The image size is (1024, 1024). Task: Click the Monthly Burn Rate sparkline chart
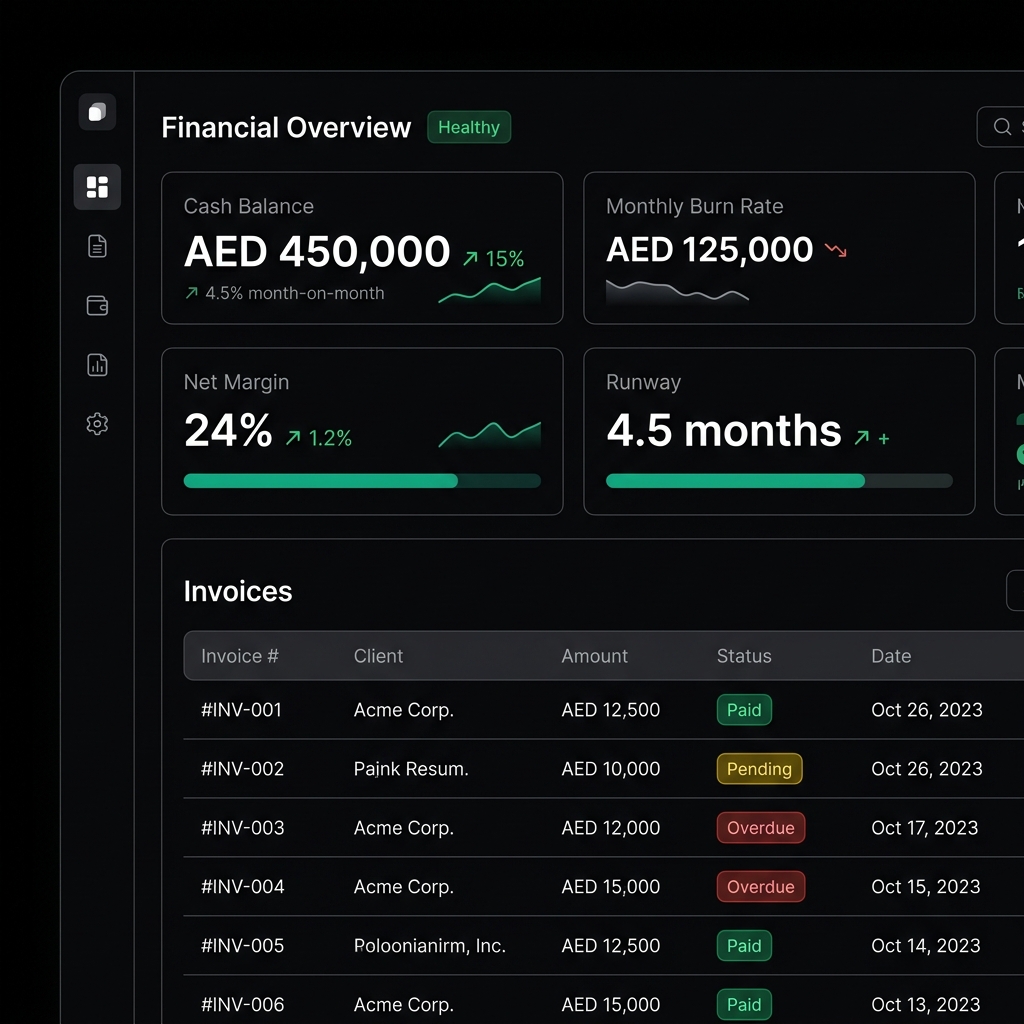coord(677,292)
